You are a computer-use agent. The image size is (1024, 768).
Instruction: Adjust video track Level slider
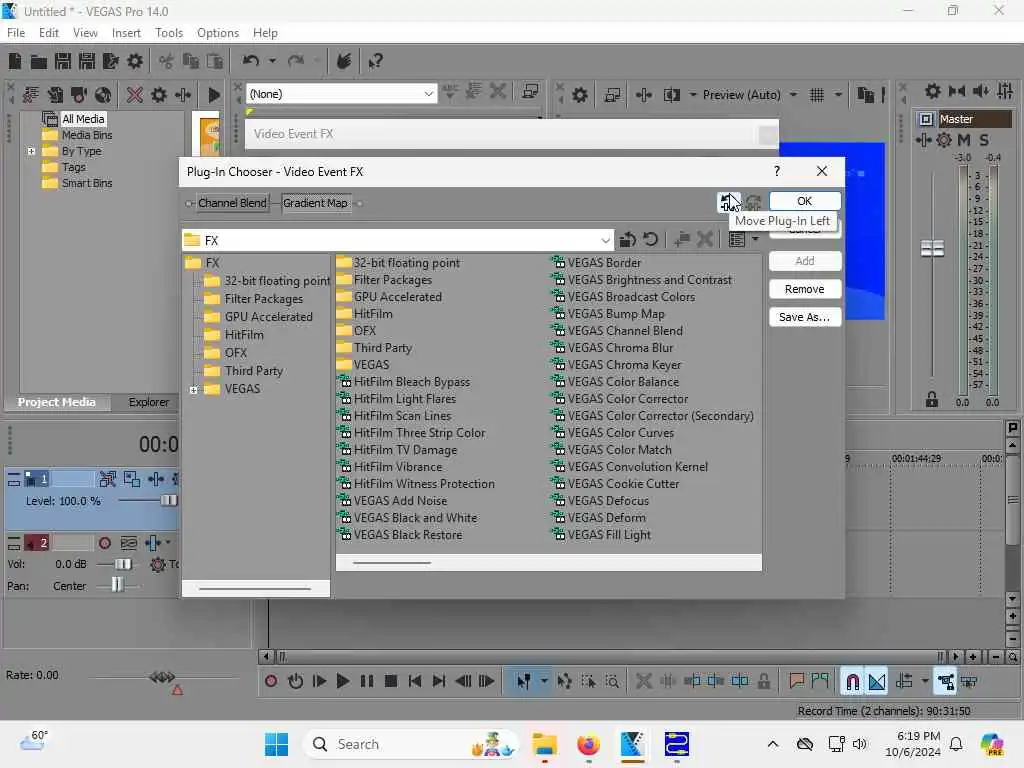(168, 501)
